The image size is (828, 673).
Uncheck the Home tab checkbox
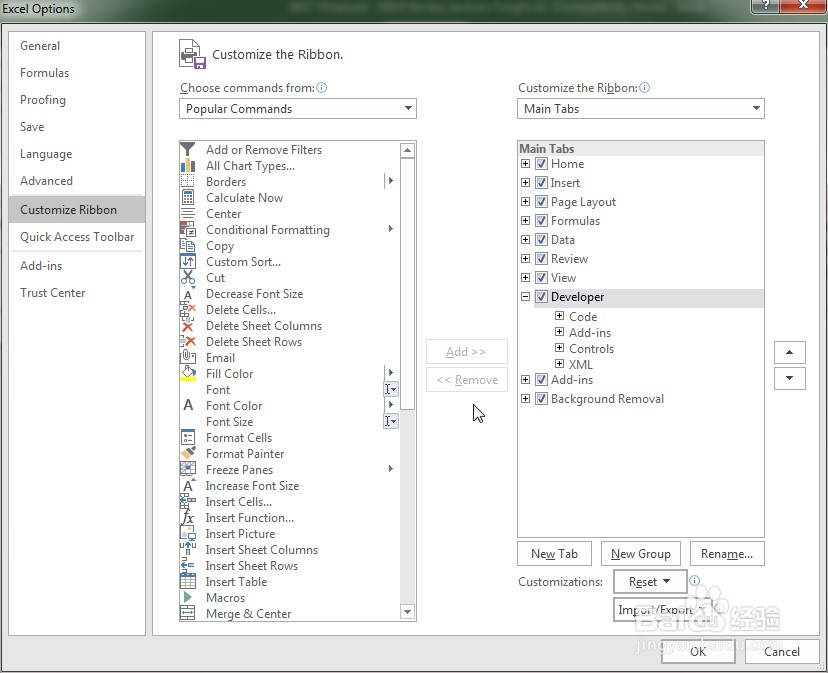[541, 164]
